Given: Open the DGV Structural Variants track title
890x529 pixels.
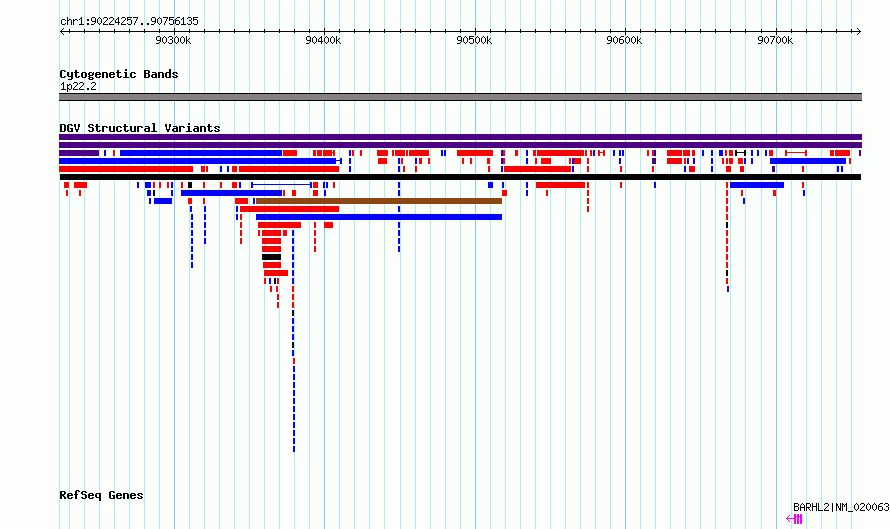Looking at the screenshot, I should pos(140,128).
